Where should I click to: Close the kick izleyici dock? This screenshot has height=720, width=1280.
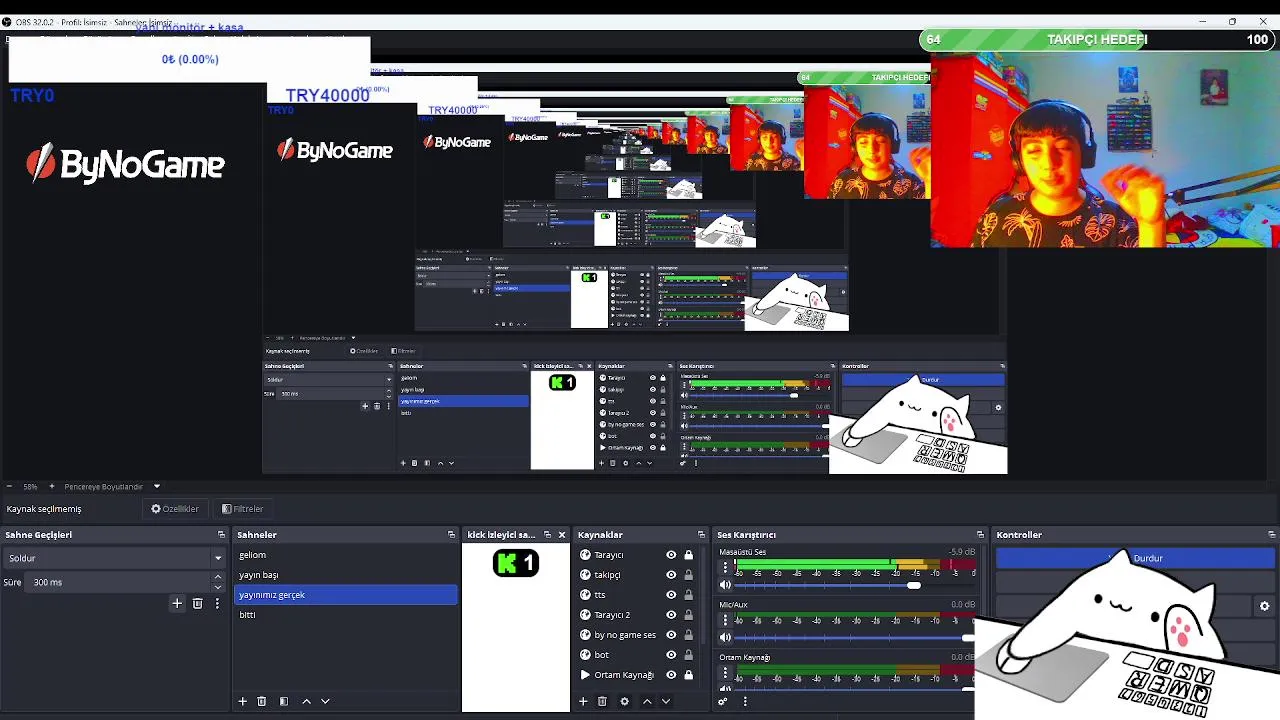pyautogui.click(x=562, y=535)
